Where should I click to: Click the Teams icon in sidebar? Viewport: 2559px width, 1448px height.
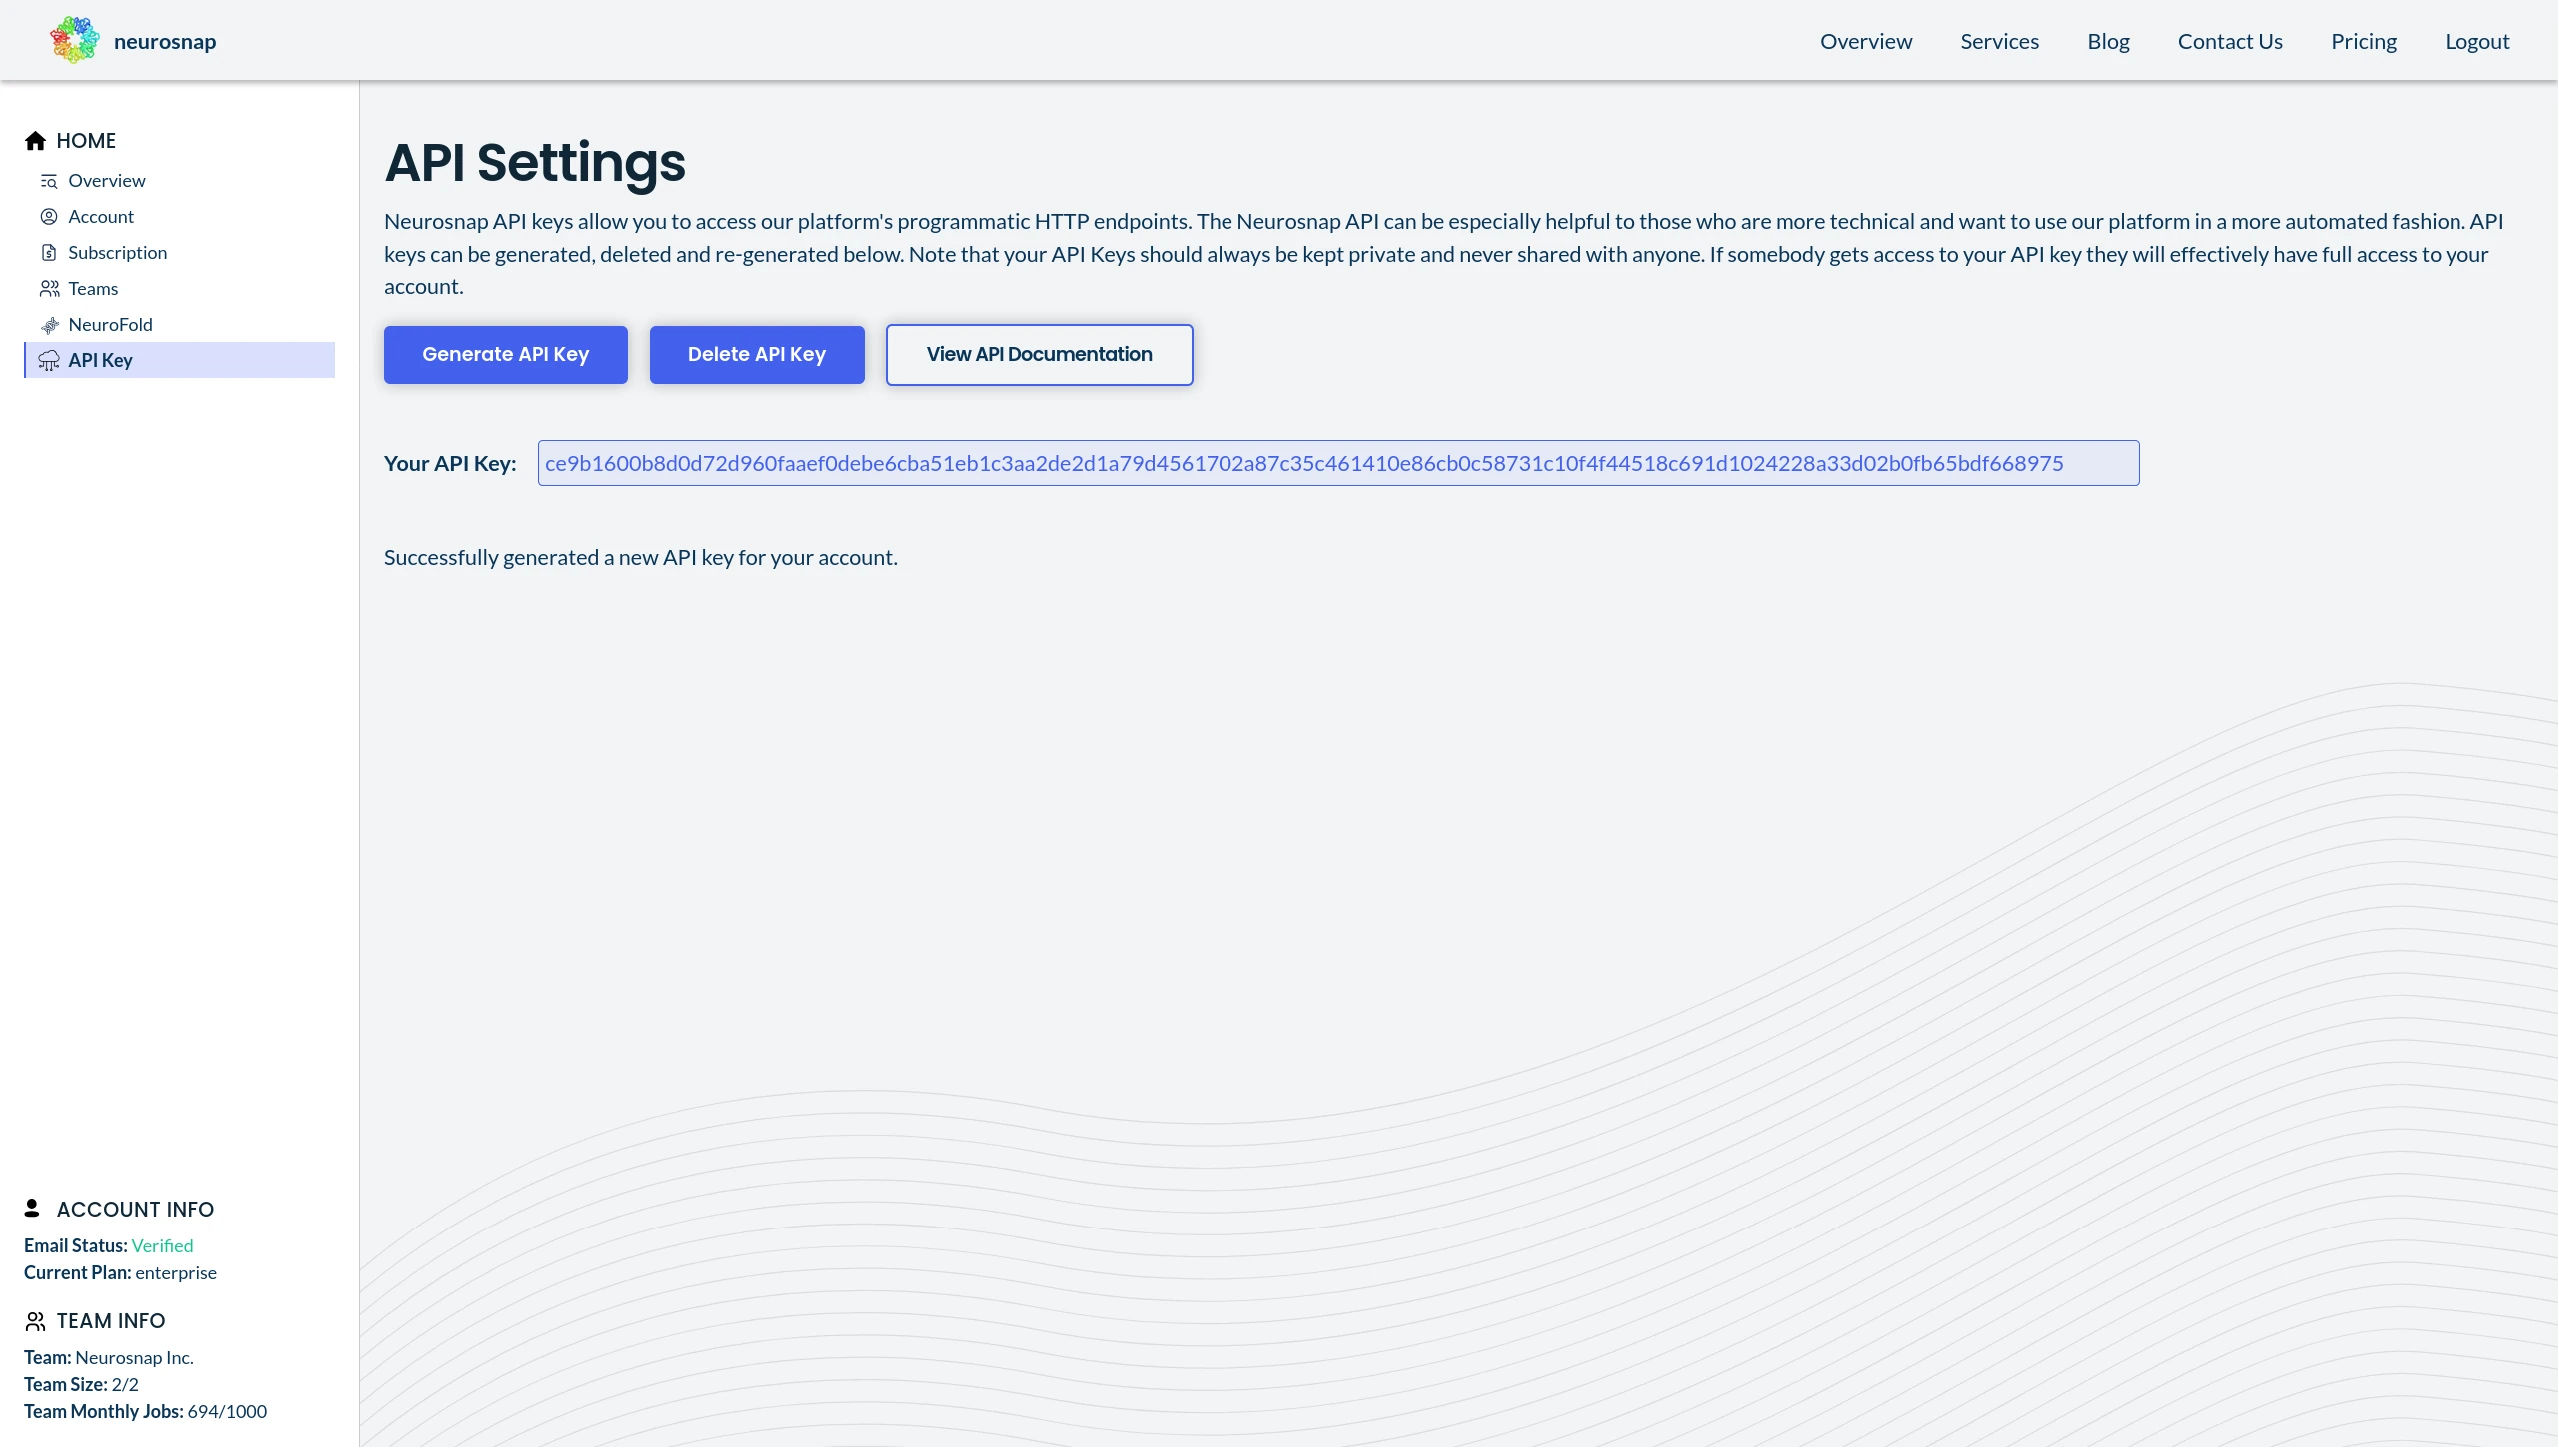pyautogui.click(x=49, y=288)
